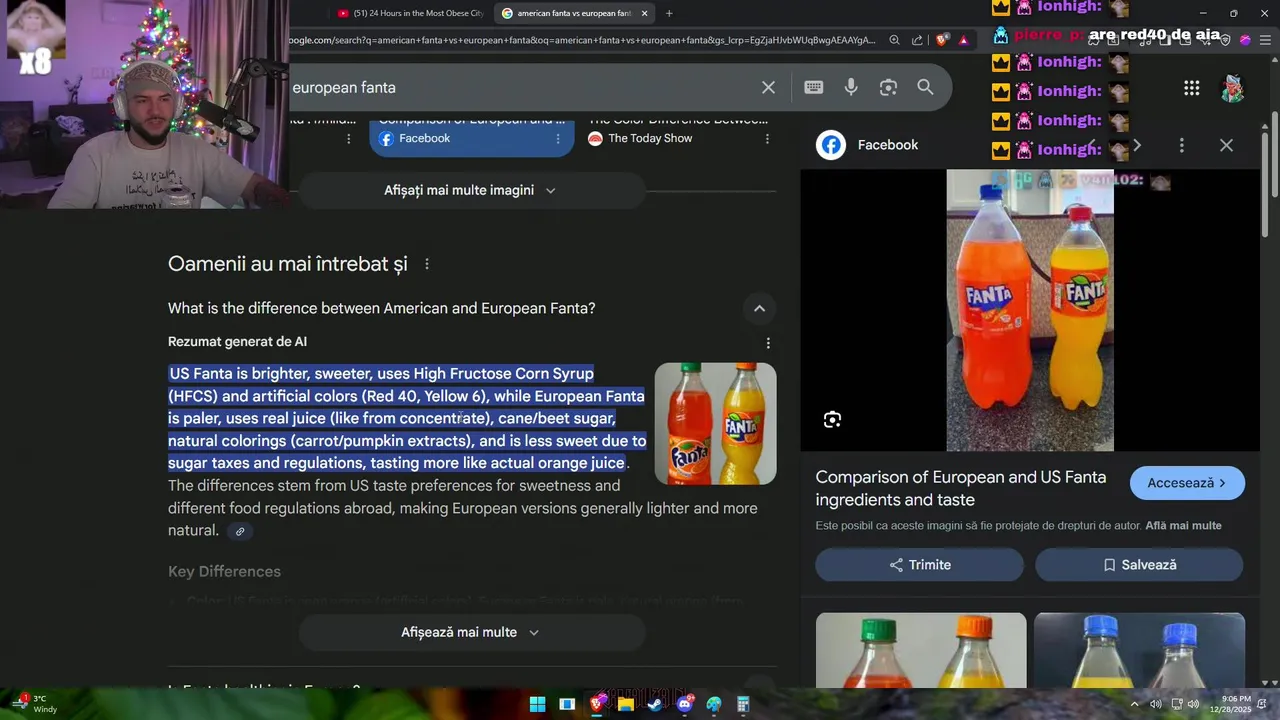Expand 'Afișați mai multe imagini'

click(471, 190)
